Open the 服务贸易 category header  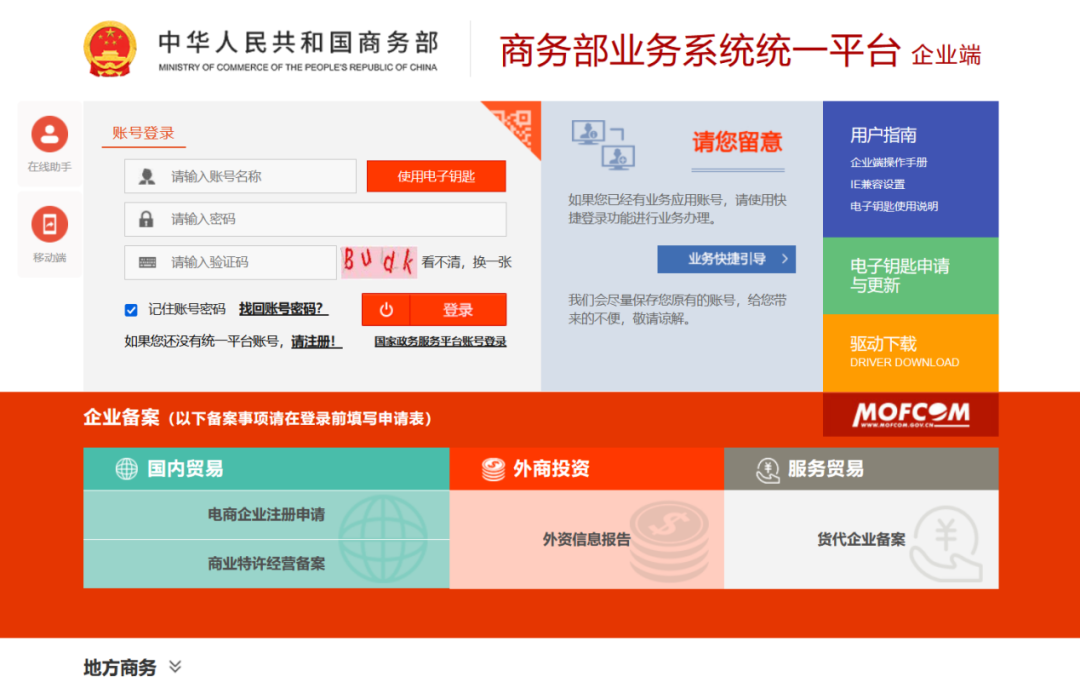click(861, 469)
